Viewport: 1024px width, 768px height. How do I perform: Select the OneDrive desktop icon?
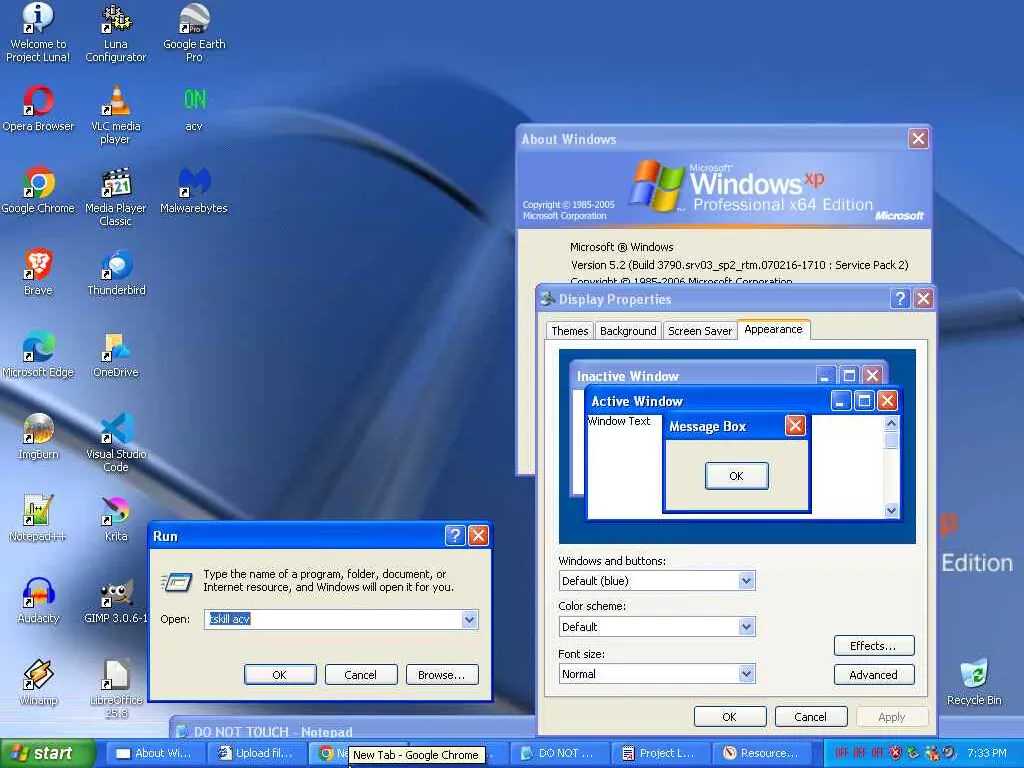coord(116,355)
